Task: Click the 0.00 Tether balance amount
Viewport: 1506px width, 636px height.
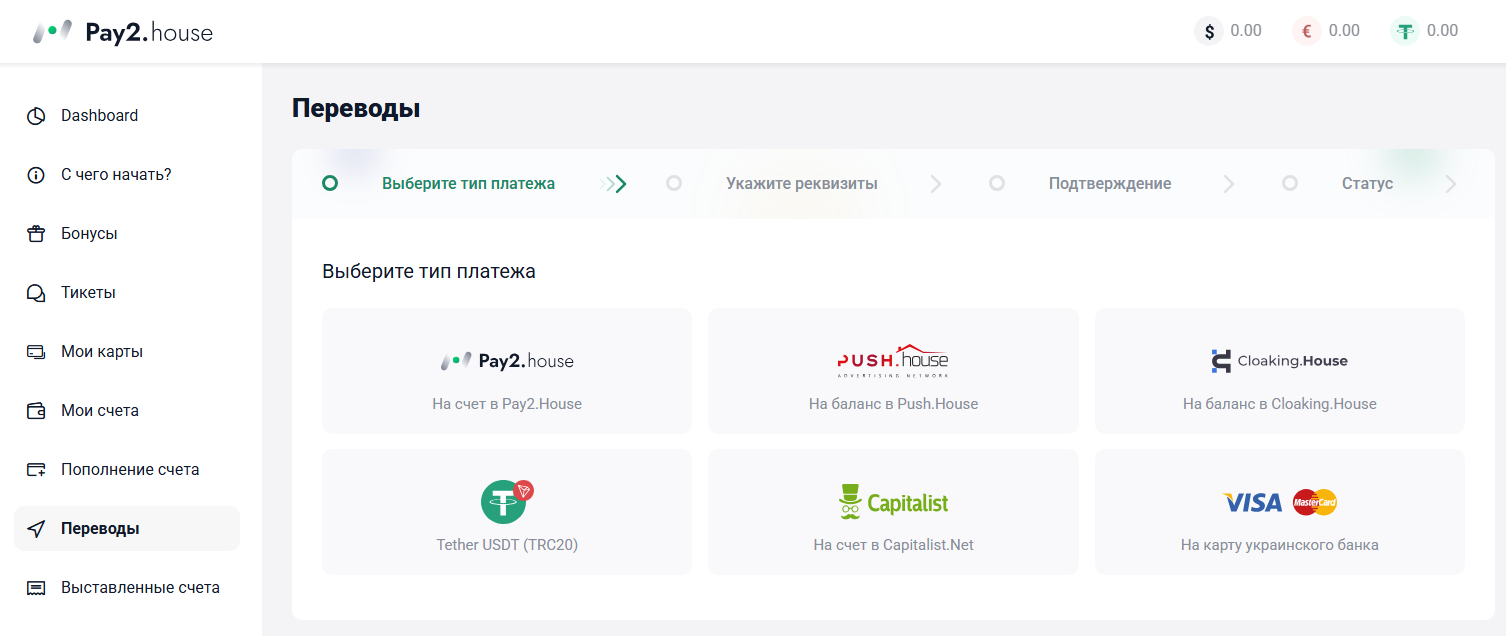Action: 1442,31
